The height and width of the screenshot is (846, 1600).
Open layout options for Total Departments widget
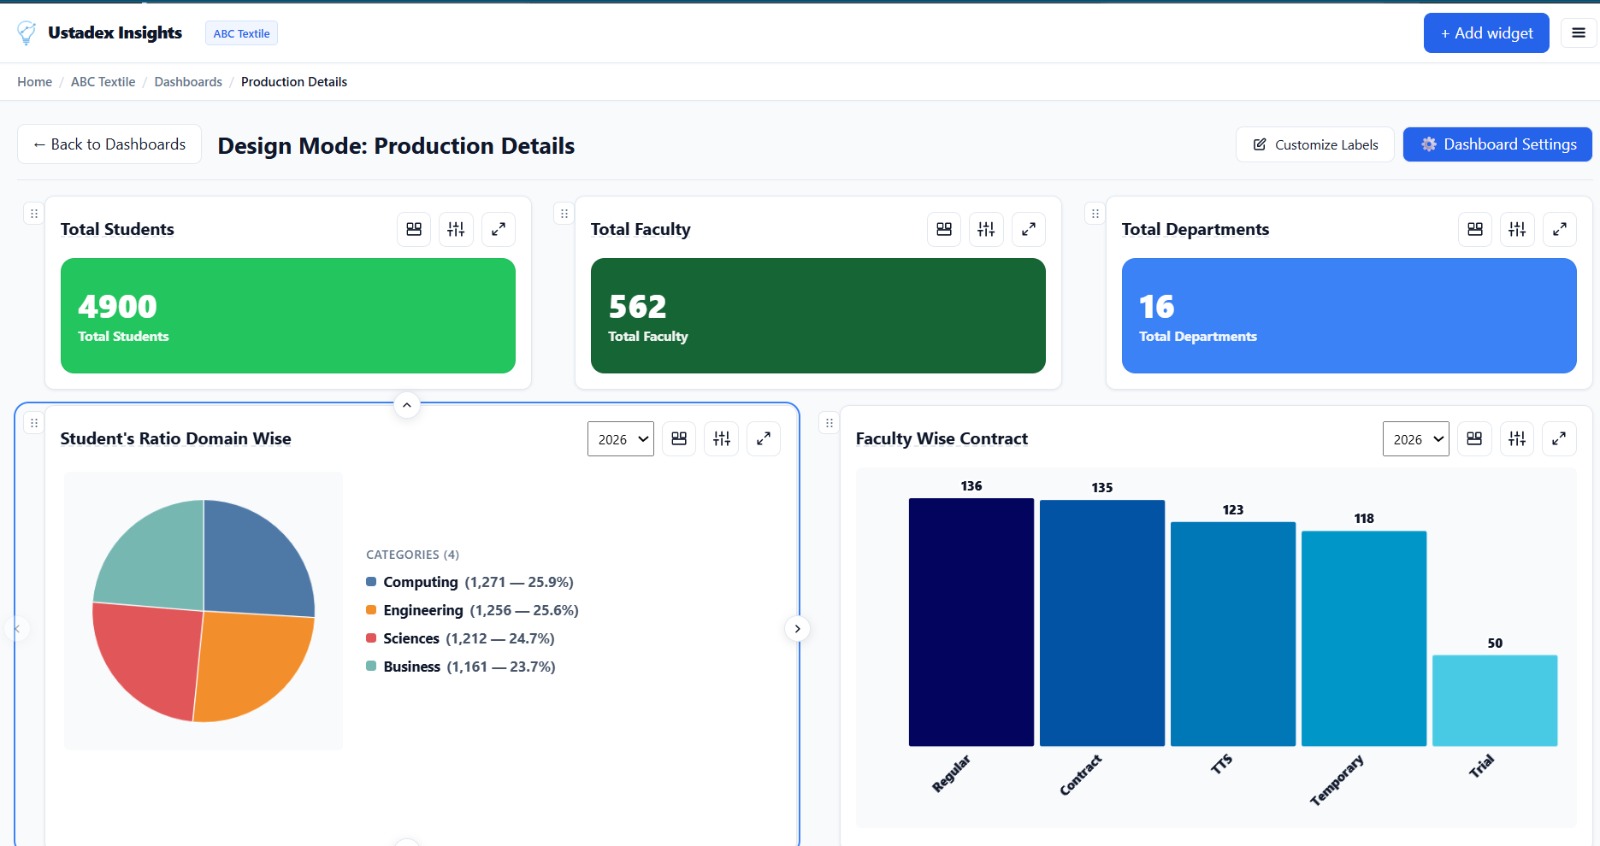point(1475,229)
